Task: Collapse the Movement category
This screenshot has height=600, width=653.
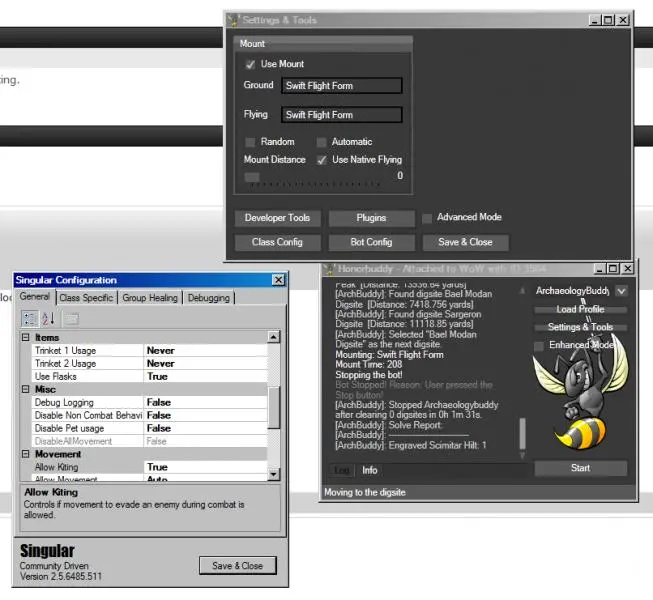Action: 25,454
